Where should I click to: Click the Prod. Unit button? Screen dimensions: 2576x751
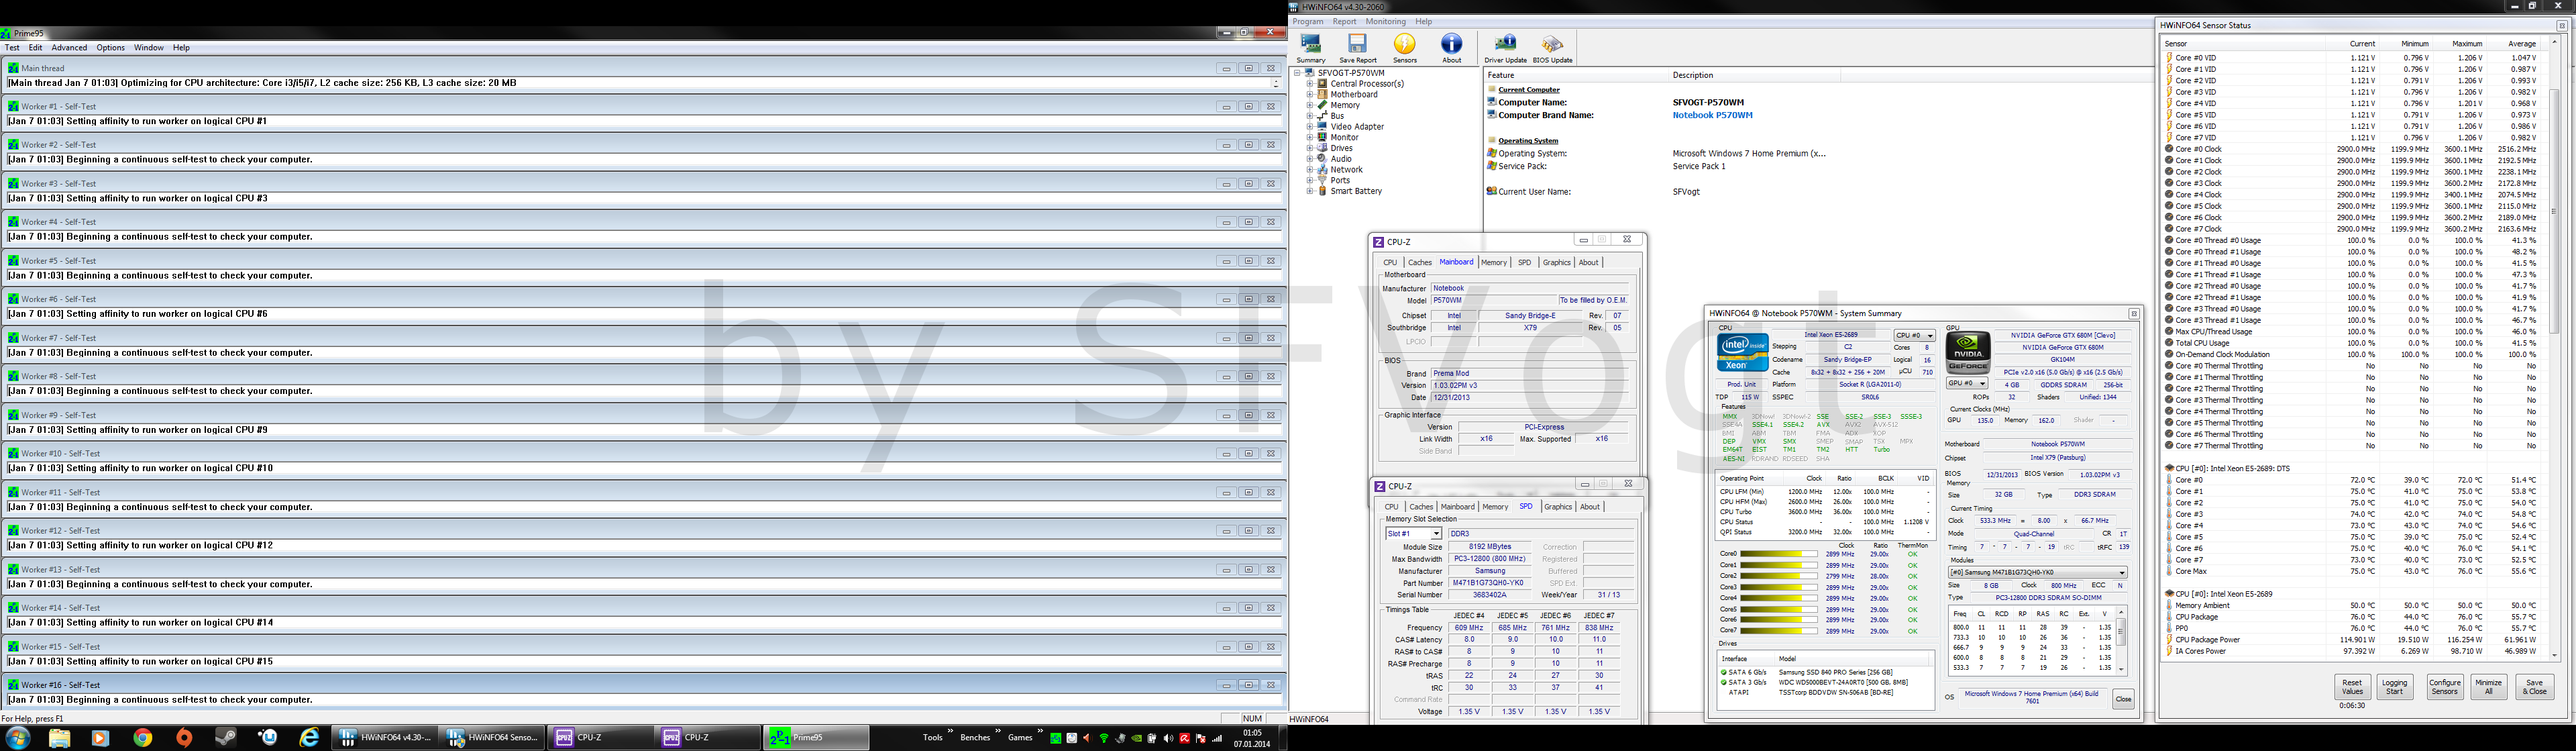coord(1741,384)
